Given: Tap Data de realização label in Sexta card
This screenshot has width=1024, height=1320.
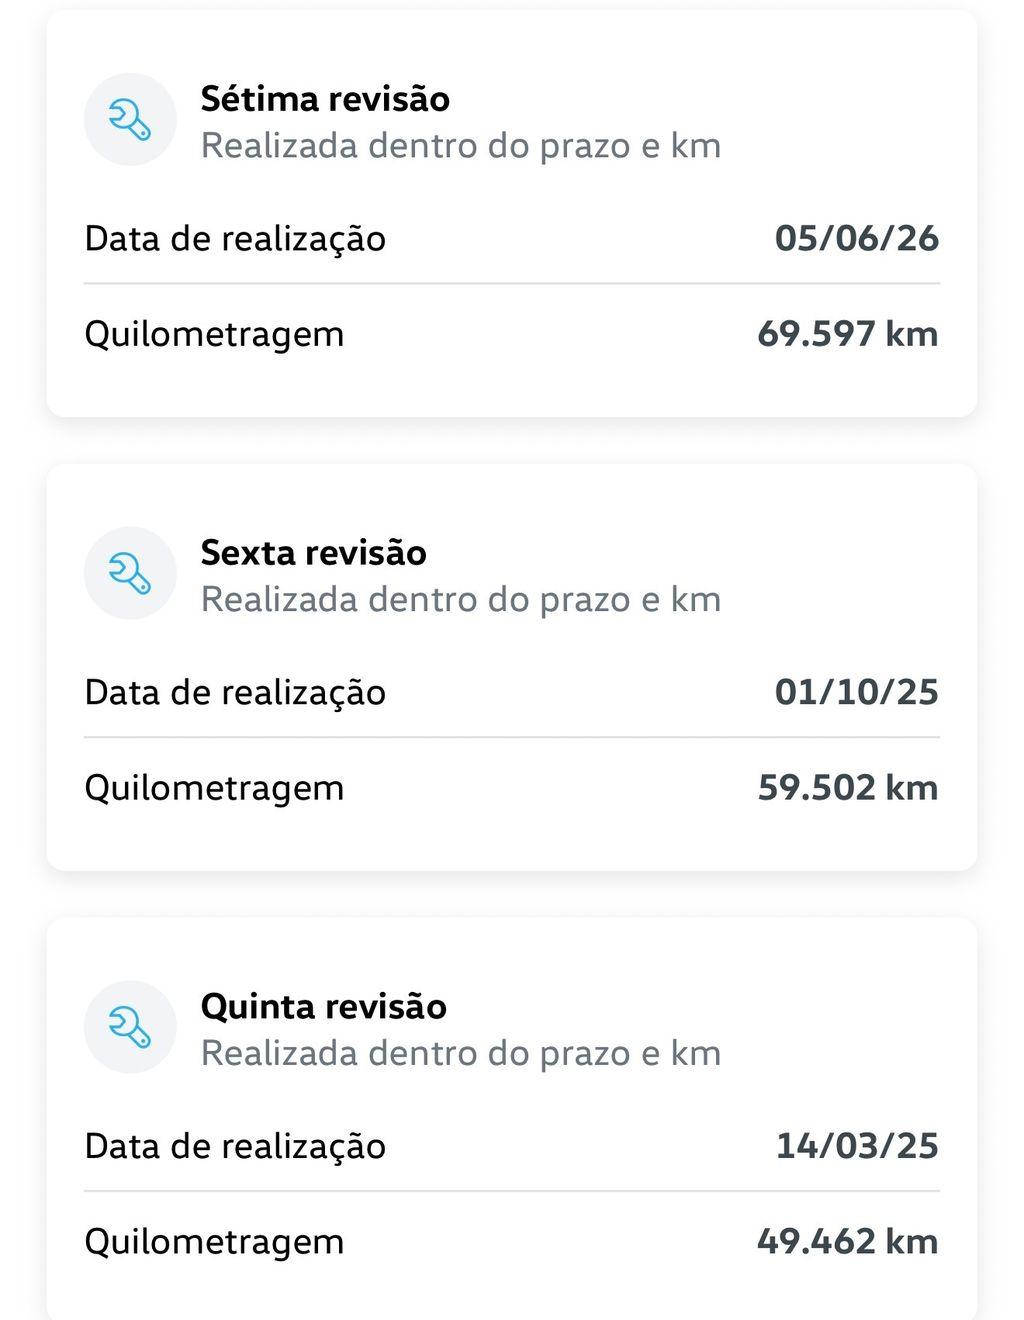Looking at the screenshot, I should pyautogui.click(x=235, y=694).
